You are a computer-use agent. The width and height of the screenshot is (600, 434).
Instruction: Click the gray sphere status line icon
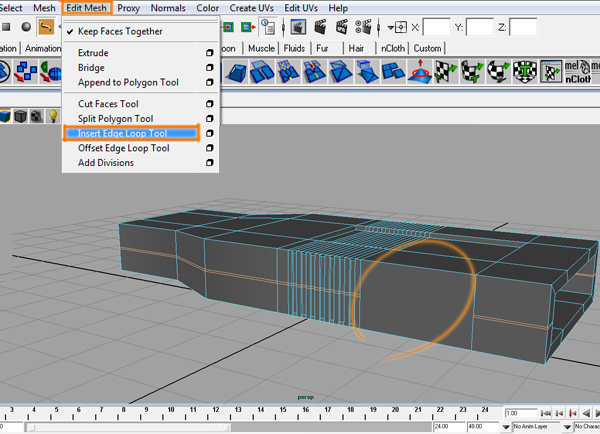pyautogui.click(x=26, y=27)
